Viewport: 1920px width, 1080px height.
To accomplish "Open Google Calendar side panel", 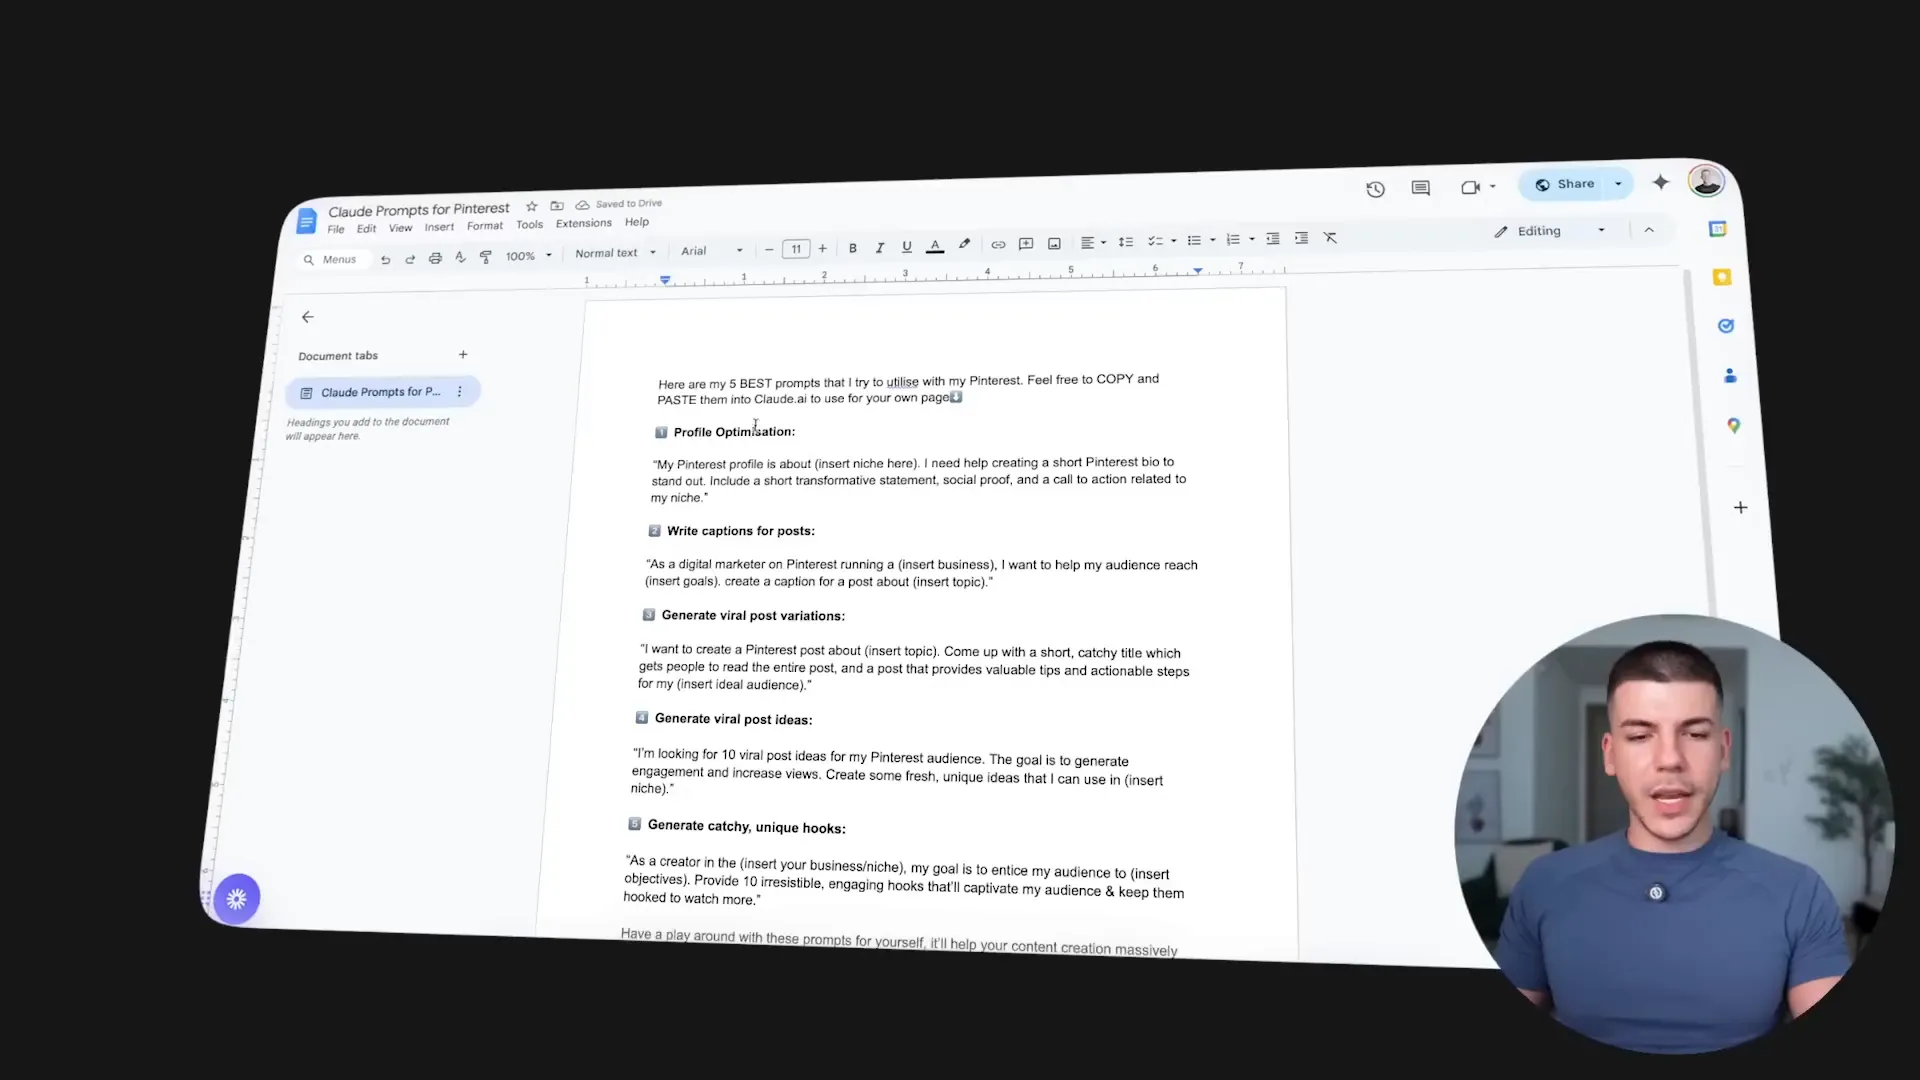I will point(1717,229).
